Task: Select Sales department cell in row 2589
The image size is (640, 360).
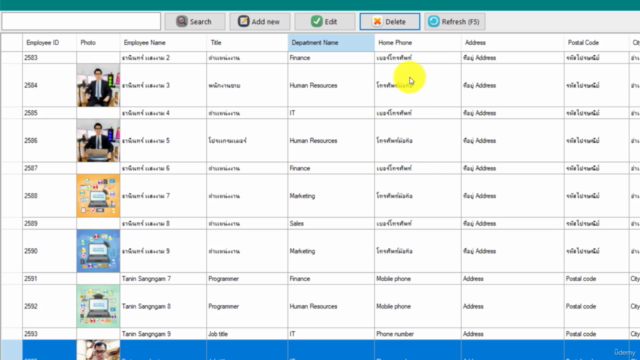Action: 331,223
